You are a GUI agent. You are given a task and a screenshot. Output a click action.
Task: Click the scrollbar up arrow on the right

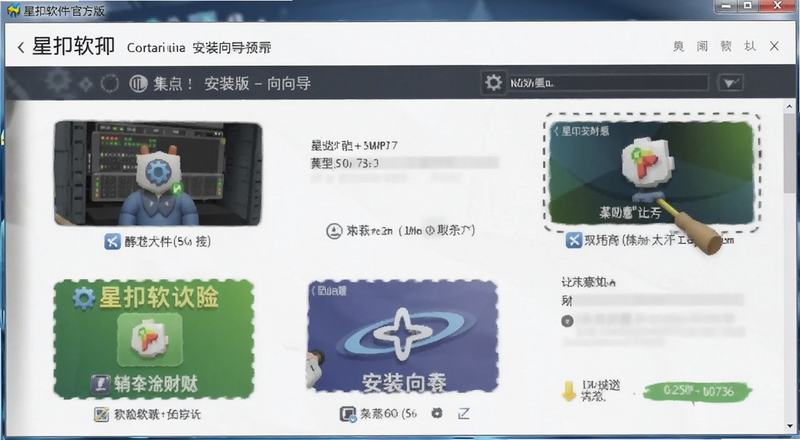point(789,107)
